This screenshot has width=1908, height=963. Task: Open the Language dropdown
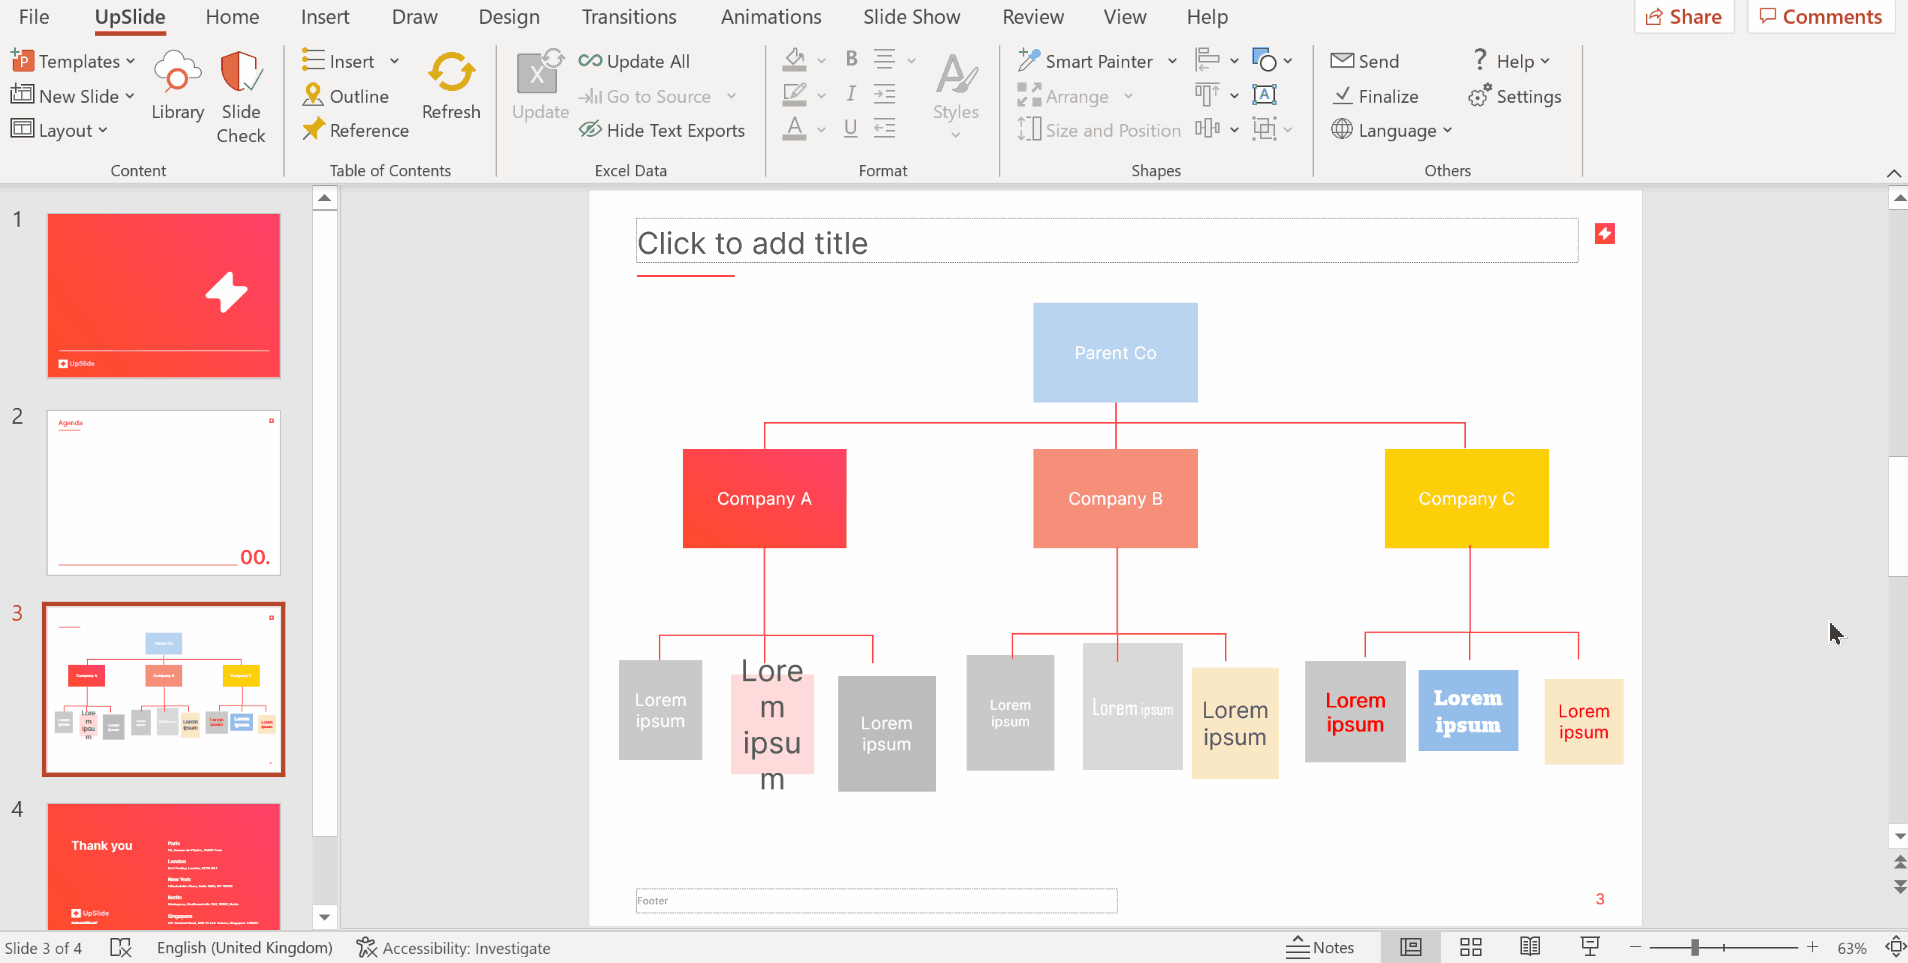click(1392, 130)
